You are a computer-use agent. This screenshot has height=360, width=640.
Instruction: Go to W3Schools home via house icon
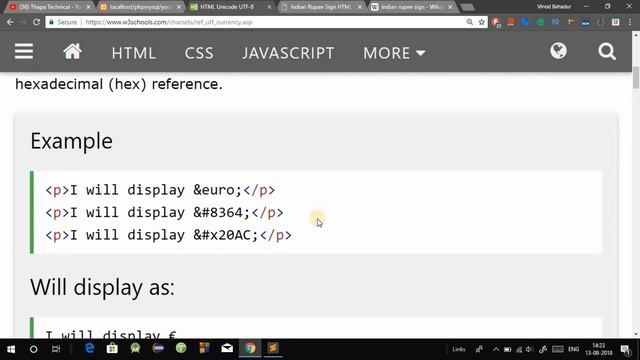(x=72, y=52)
